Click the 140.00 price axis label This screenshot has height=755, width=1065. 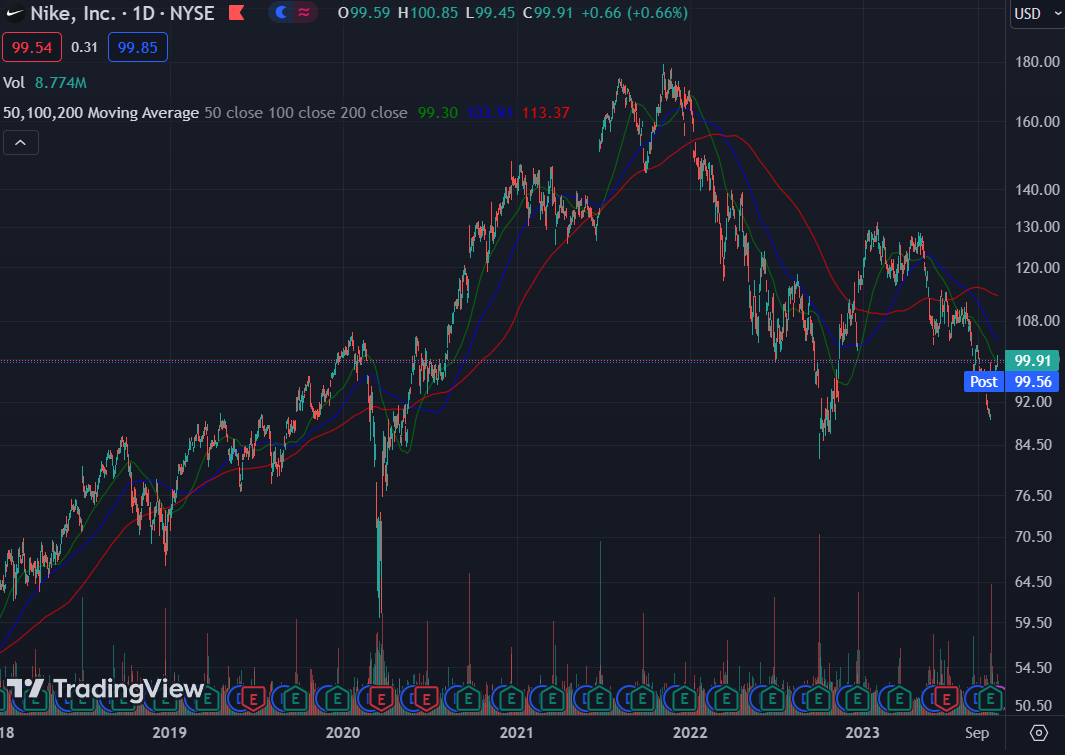[1037, 189]
